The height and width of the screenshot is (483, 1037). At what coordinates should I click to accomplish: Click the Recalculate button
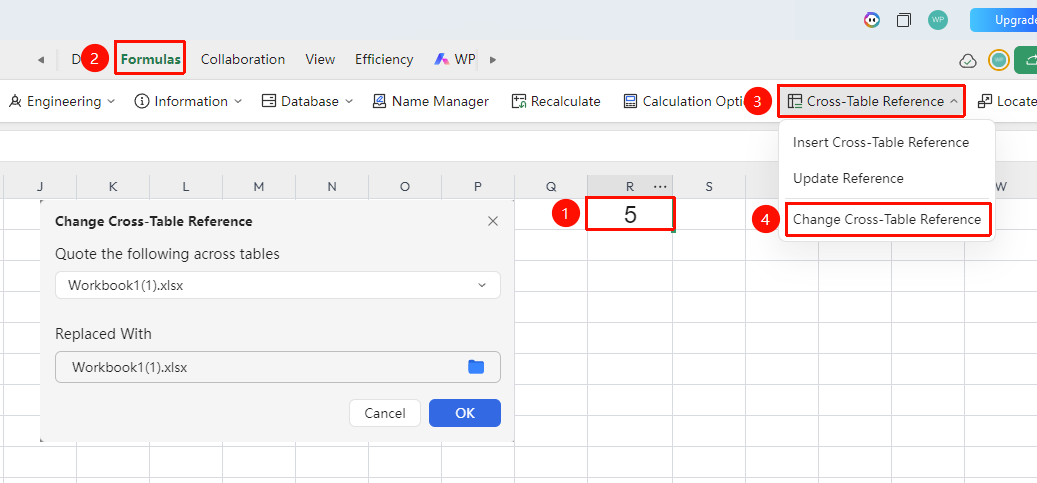point(556,101)
